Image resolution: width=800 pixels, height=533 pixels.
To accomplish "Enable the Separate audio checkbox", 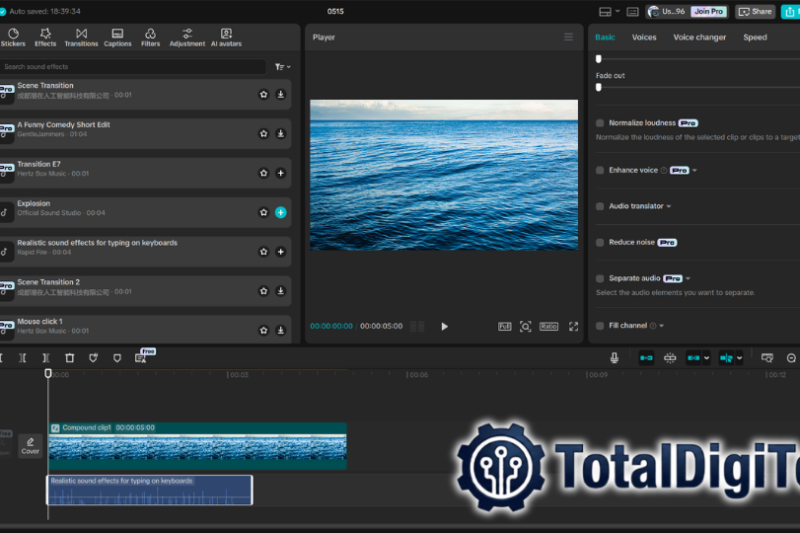I will pos(600,278).
